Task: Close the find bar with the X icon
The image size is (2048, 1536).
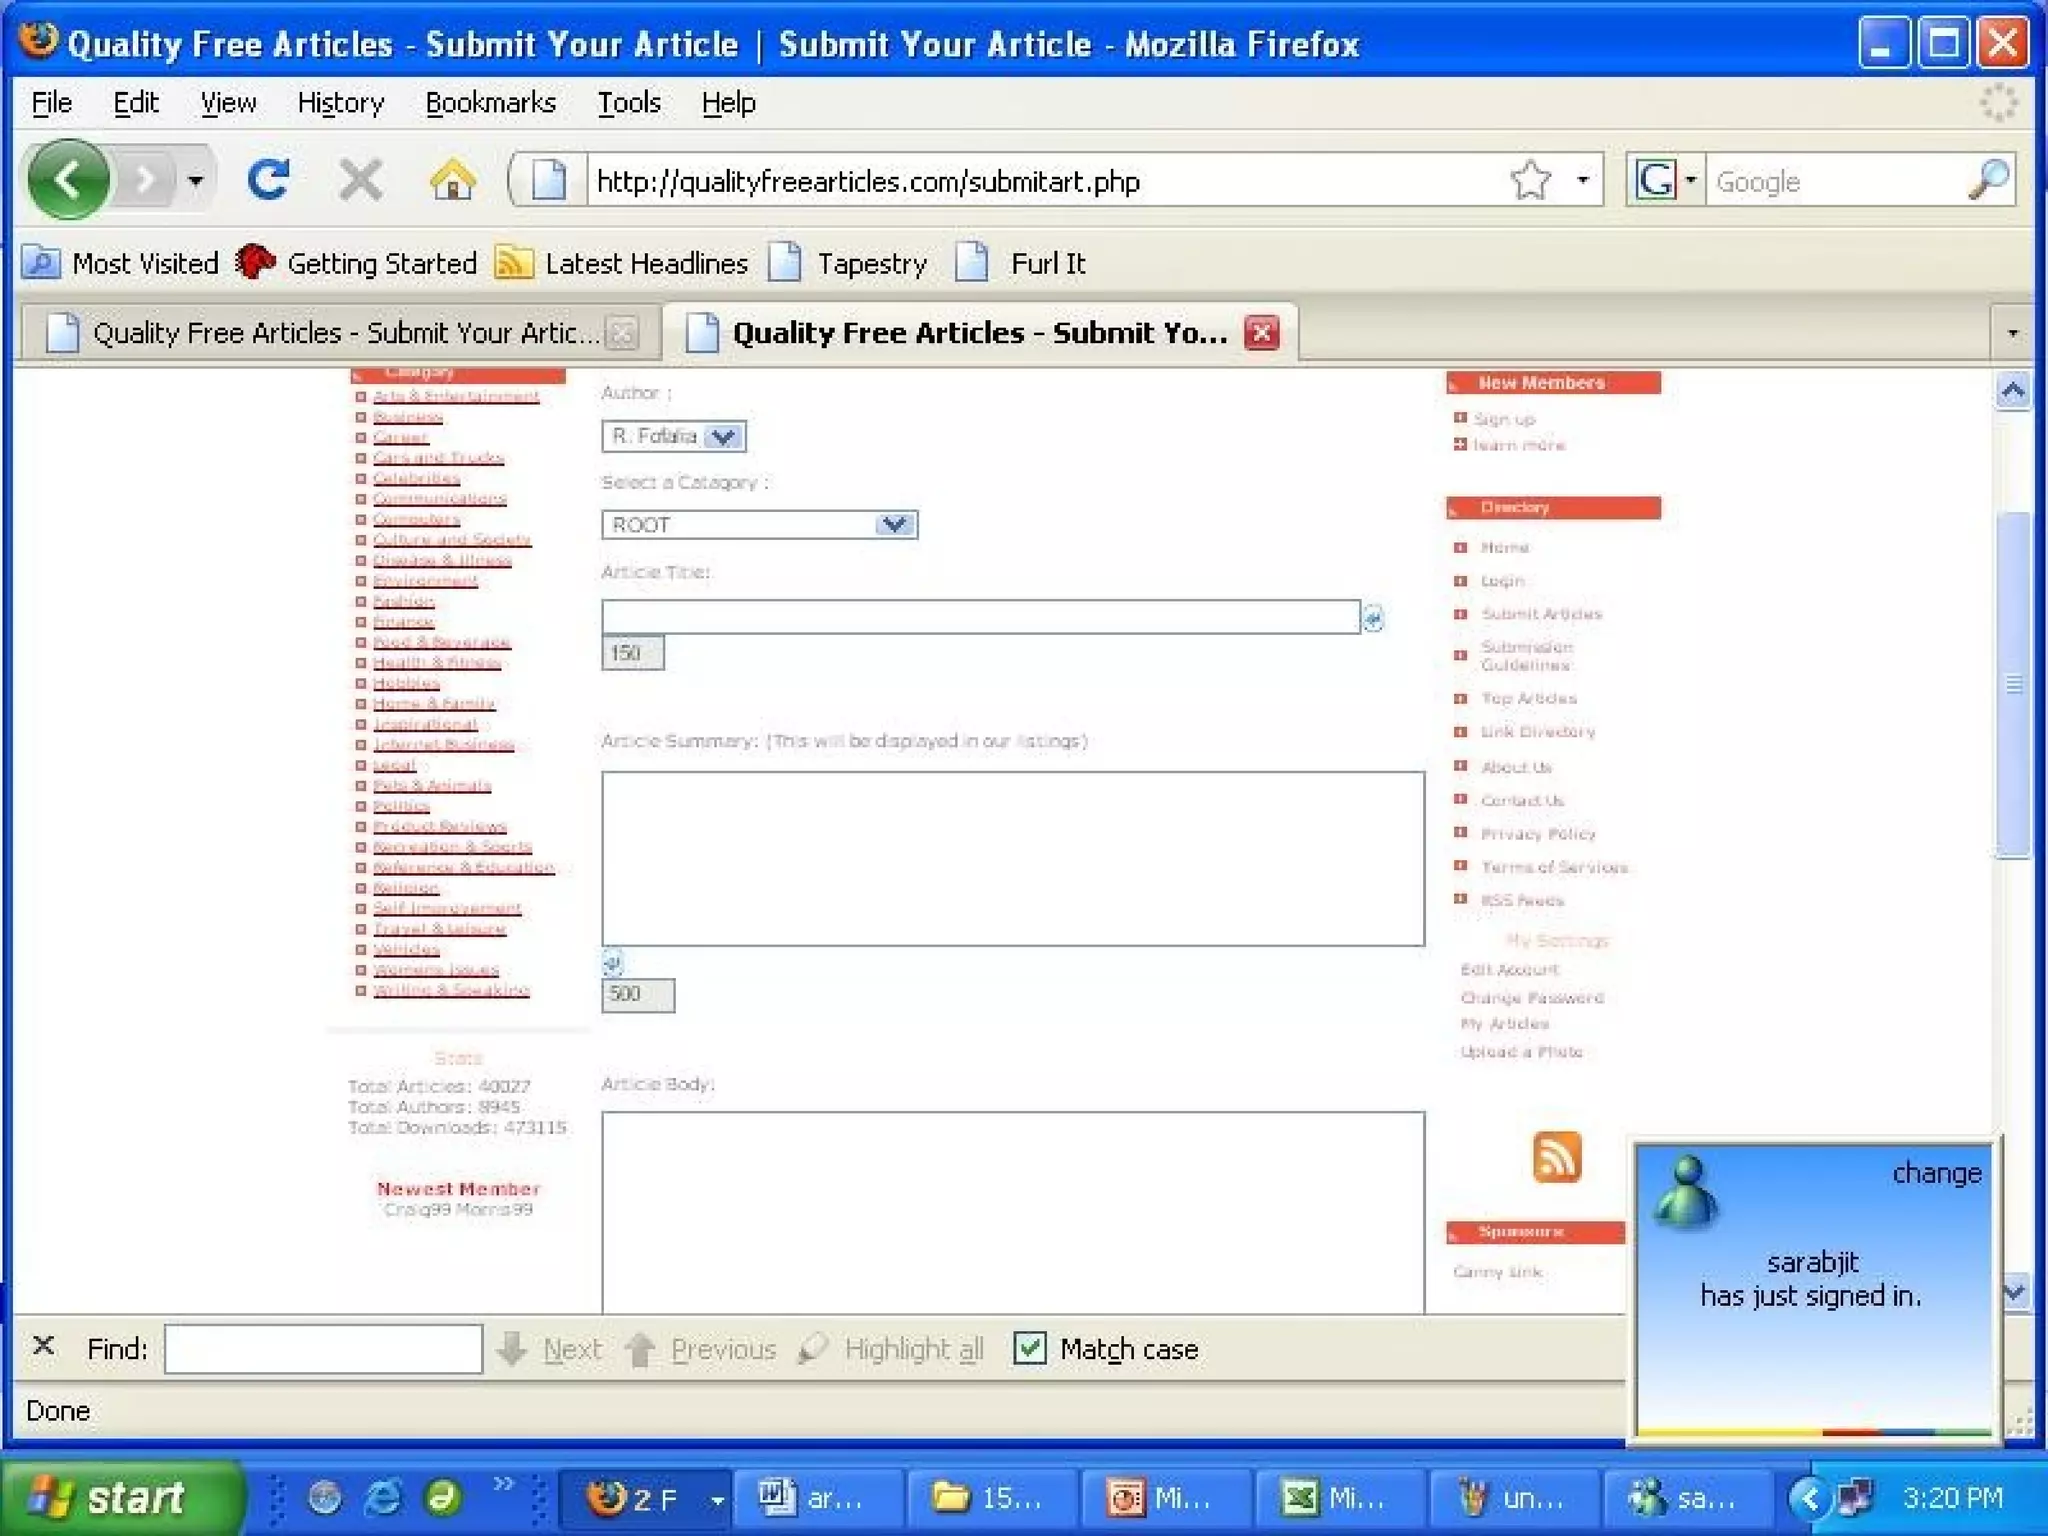Action: (43, 1346)
